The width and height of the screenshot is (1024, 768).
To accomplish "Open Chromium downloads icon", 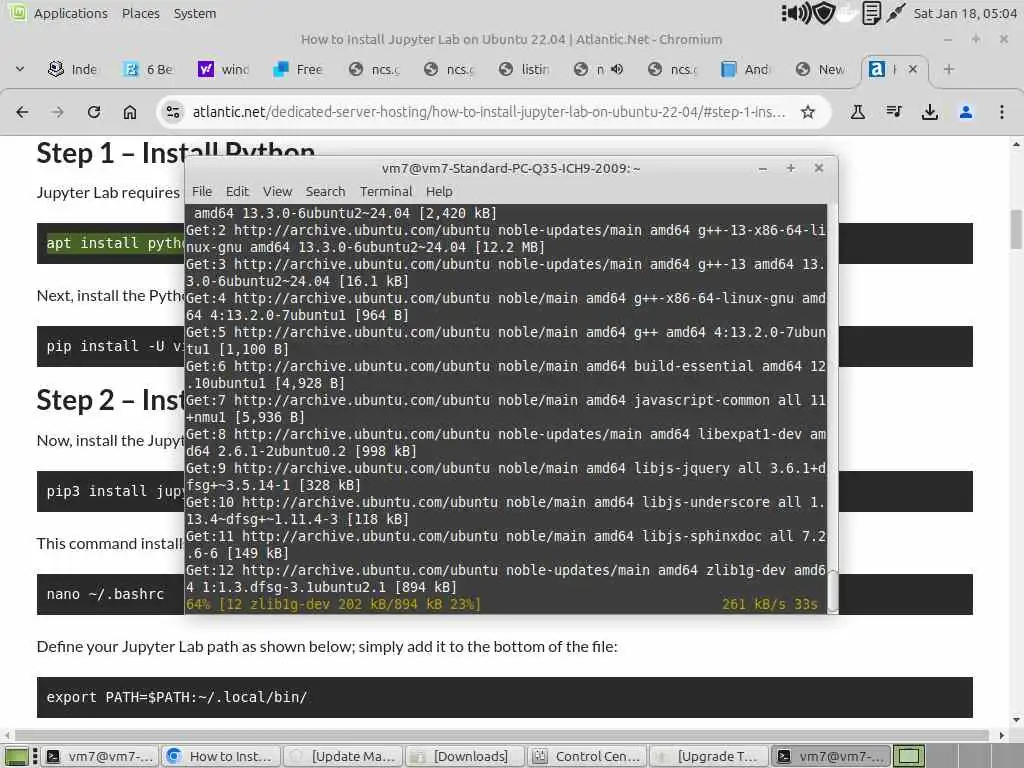I will point(929,112).
